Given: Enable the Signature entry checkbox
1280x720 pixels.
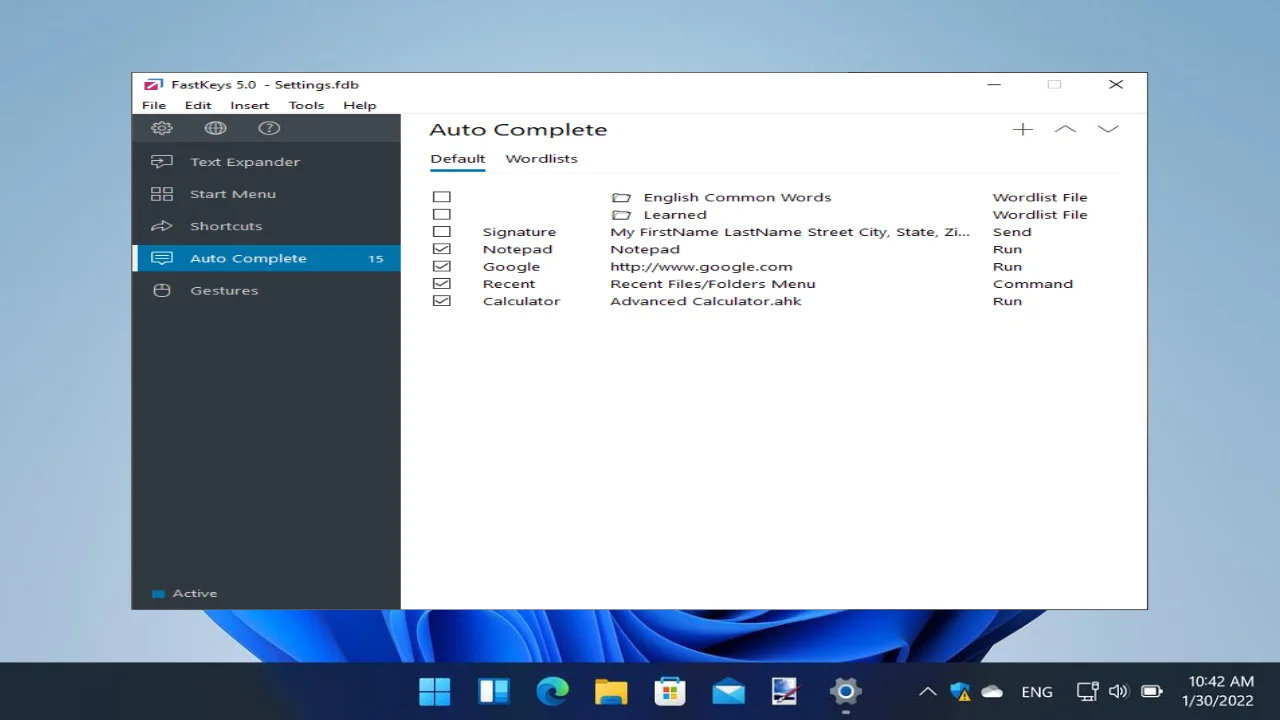Looking at the screenshot, I should tap(442, 232).
